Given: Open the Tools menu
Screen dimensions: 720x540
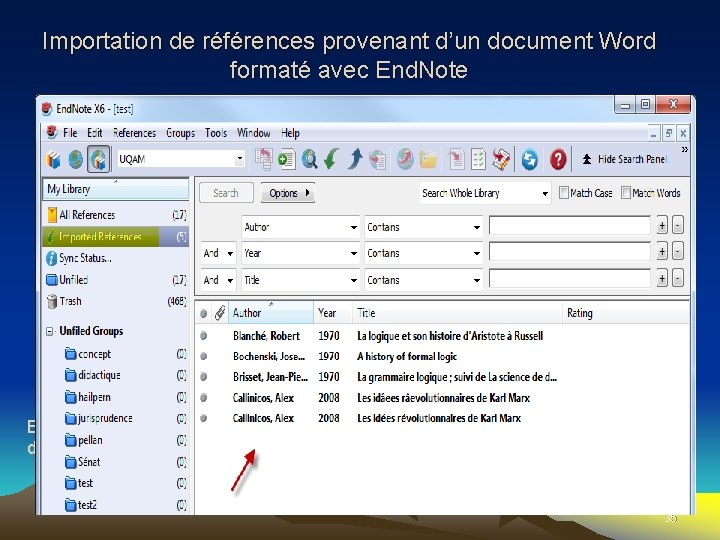Looking at the screenshot, I should click(x=216, y=133).
